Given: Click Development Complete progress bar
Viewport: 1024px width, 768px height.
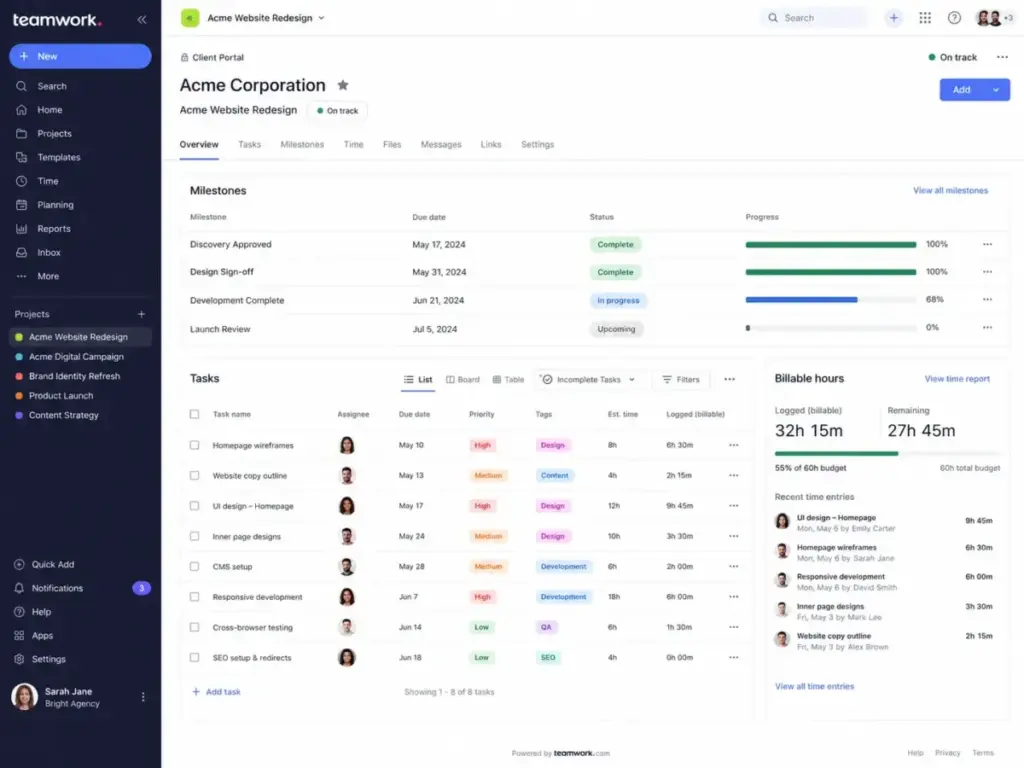Looking at the screenshot, I should 831,300.
